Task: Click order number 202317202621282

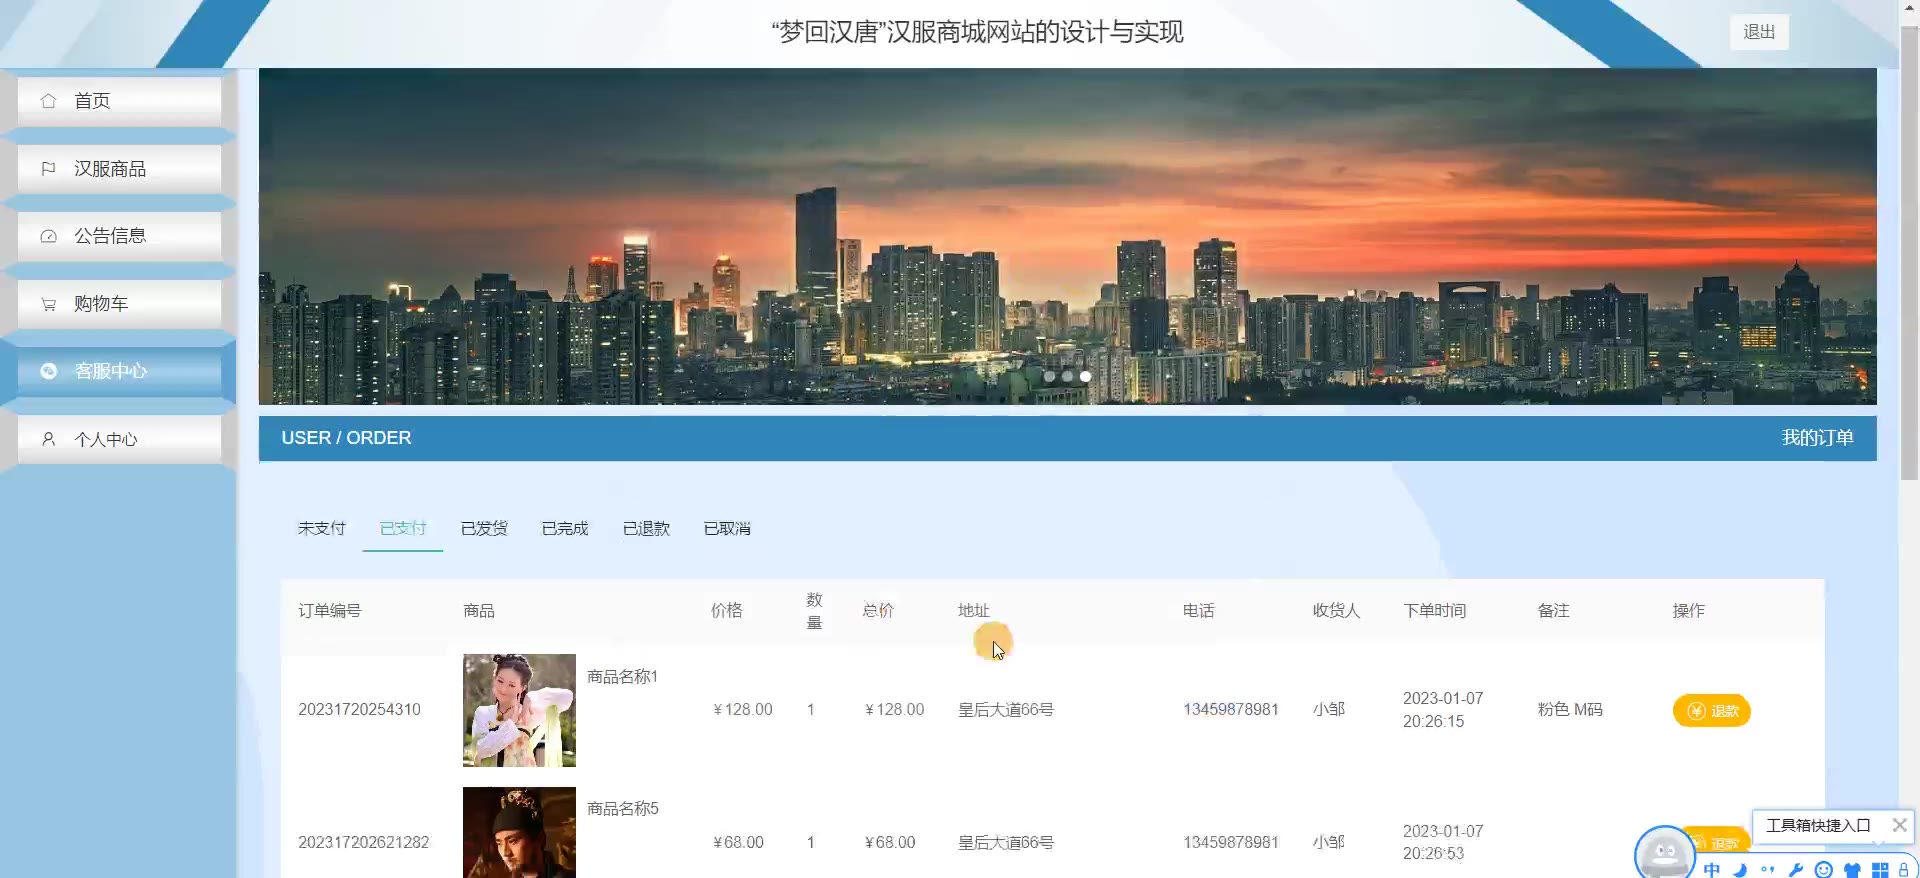Action: click(363, 843)
